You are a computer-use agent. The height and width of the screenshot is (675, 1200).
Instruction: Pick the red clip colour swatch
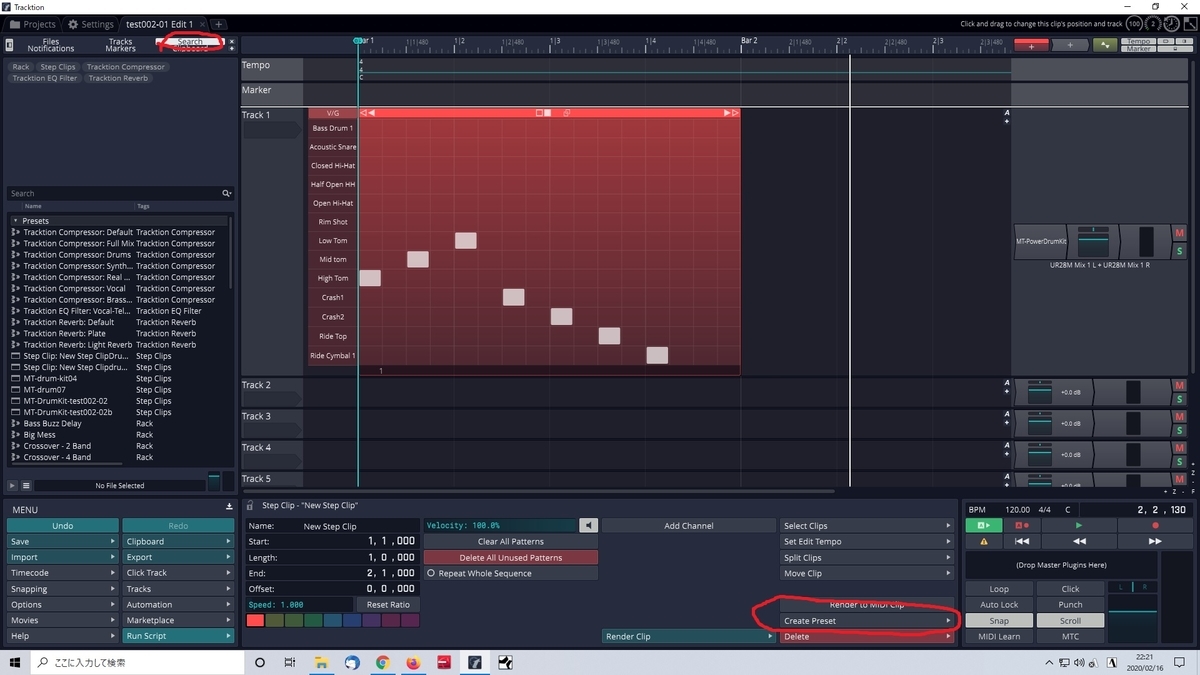tap(255, 621)
